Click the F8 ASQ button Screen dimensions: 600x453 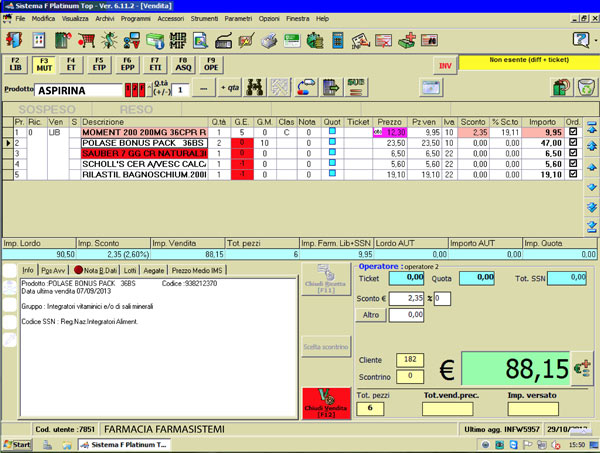tap(183, 64)
